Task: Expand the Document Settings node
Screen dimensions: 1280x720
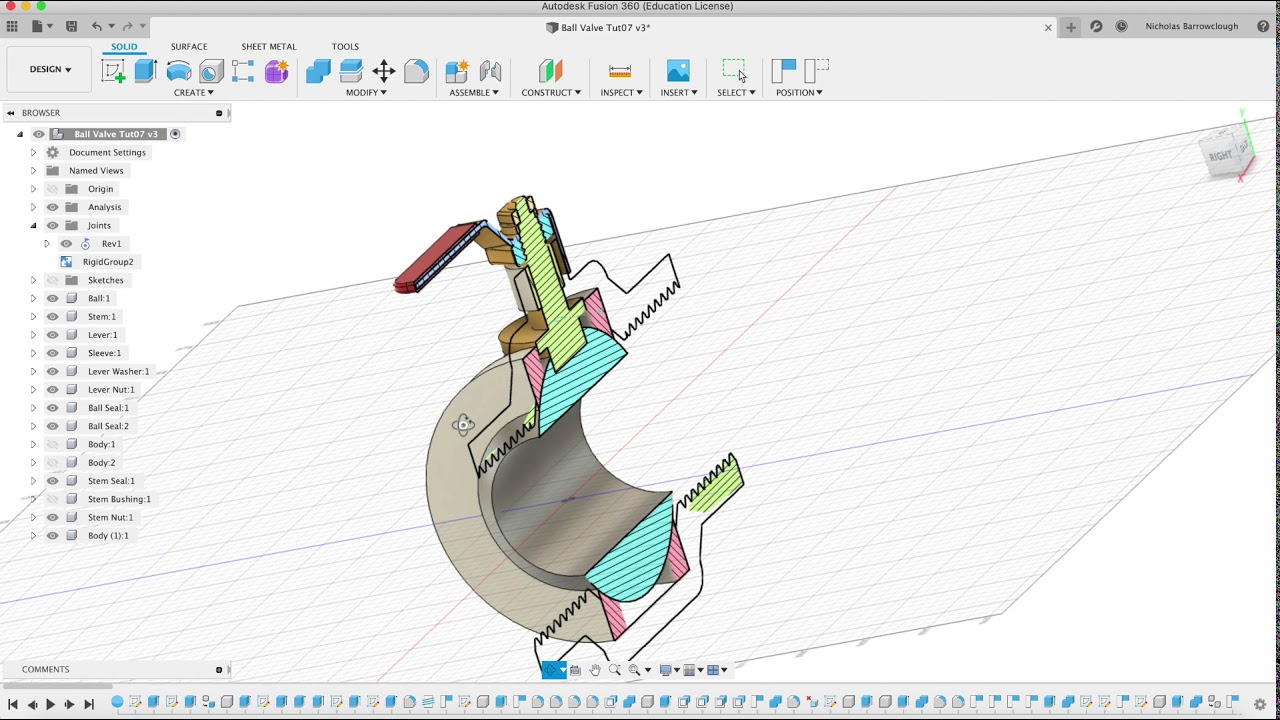Action: (x=33, y=153)
